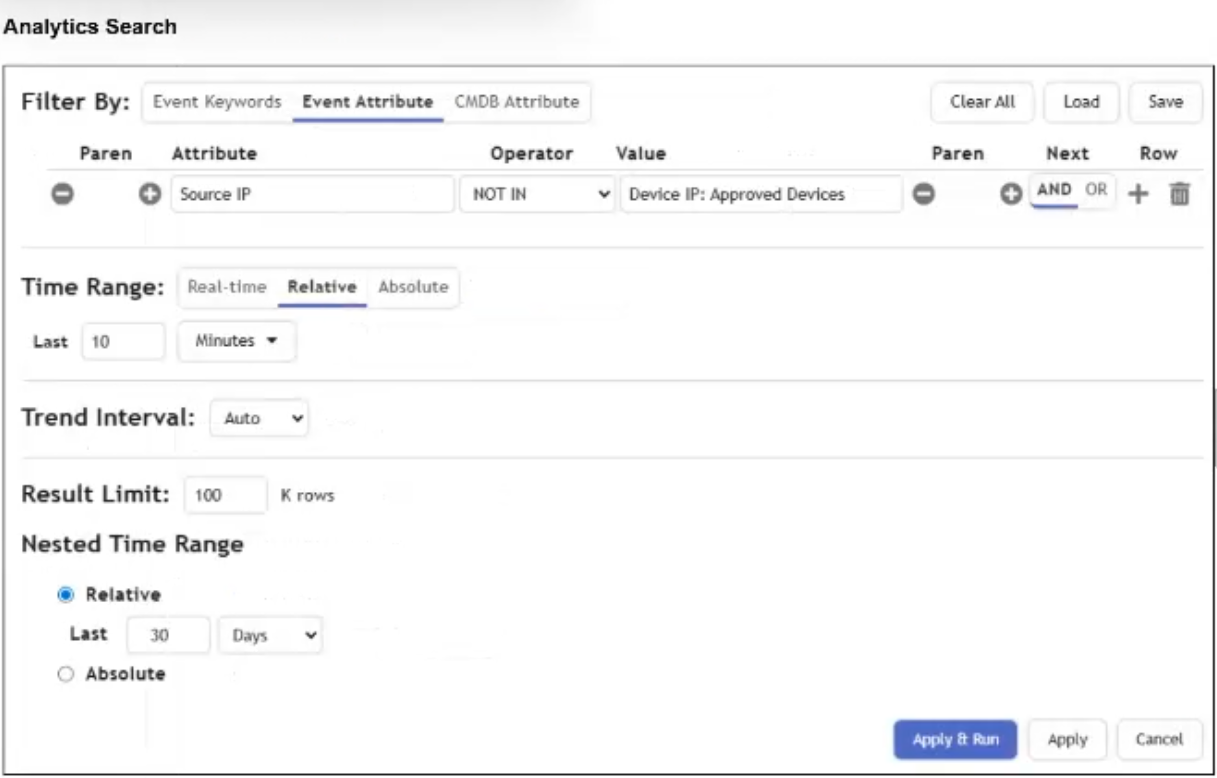Add a new filter row with plus icon
The image size is (1217, 778).
coord(1138,195)
